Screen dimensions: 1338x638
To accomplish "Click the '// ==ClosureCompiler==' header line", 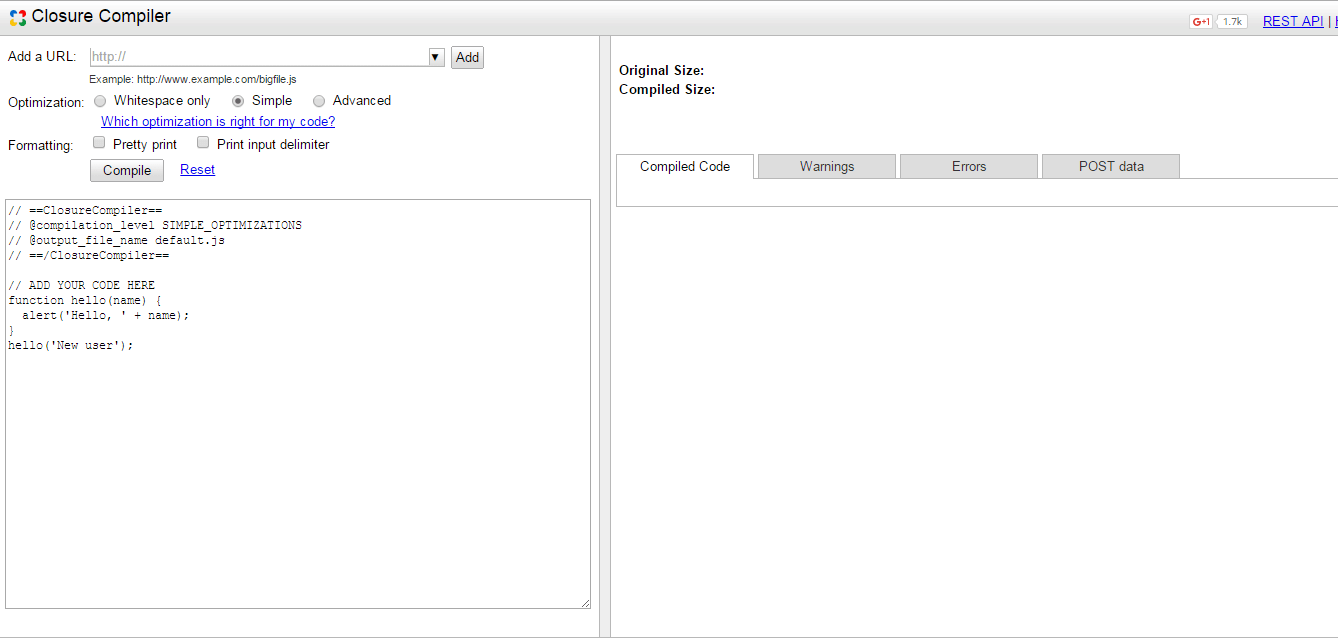I will tap(85, 210).
